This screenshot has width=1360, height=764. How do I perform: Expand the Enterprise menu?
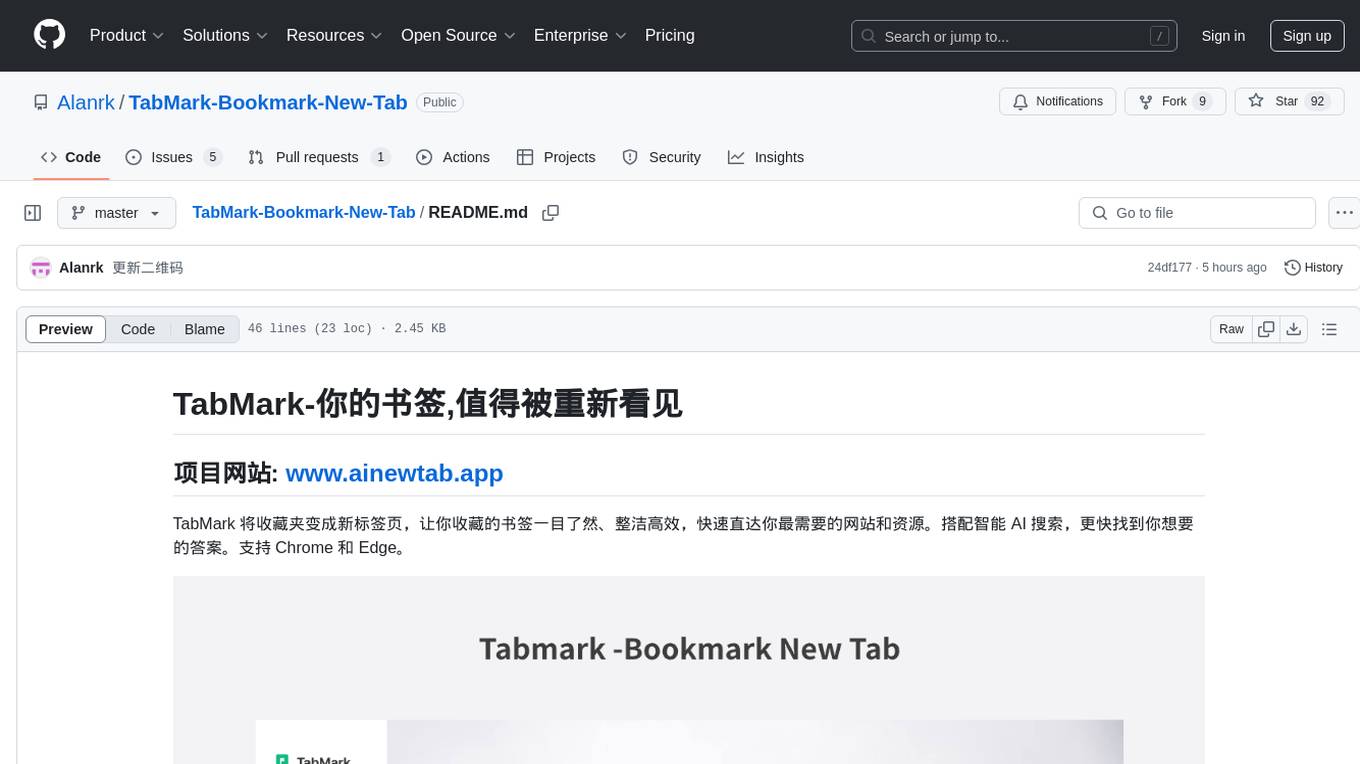[x=580, y=35]
